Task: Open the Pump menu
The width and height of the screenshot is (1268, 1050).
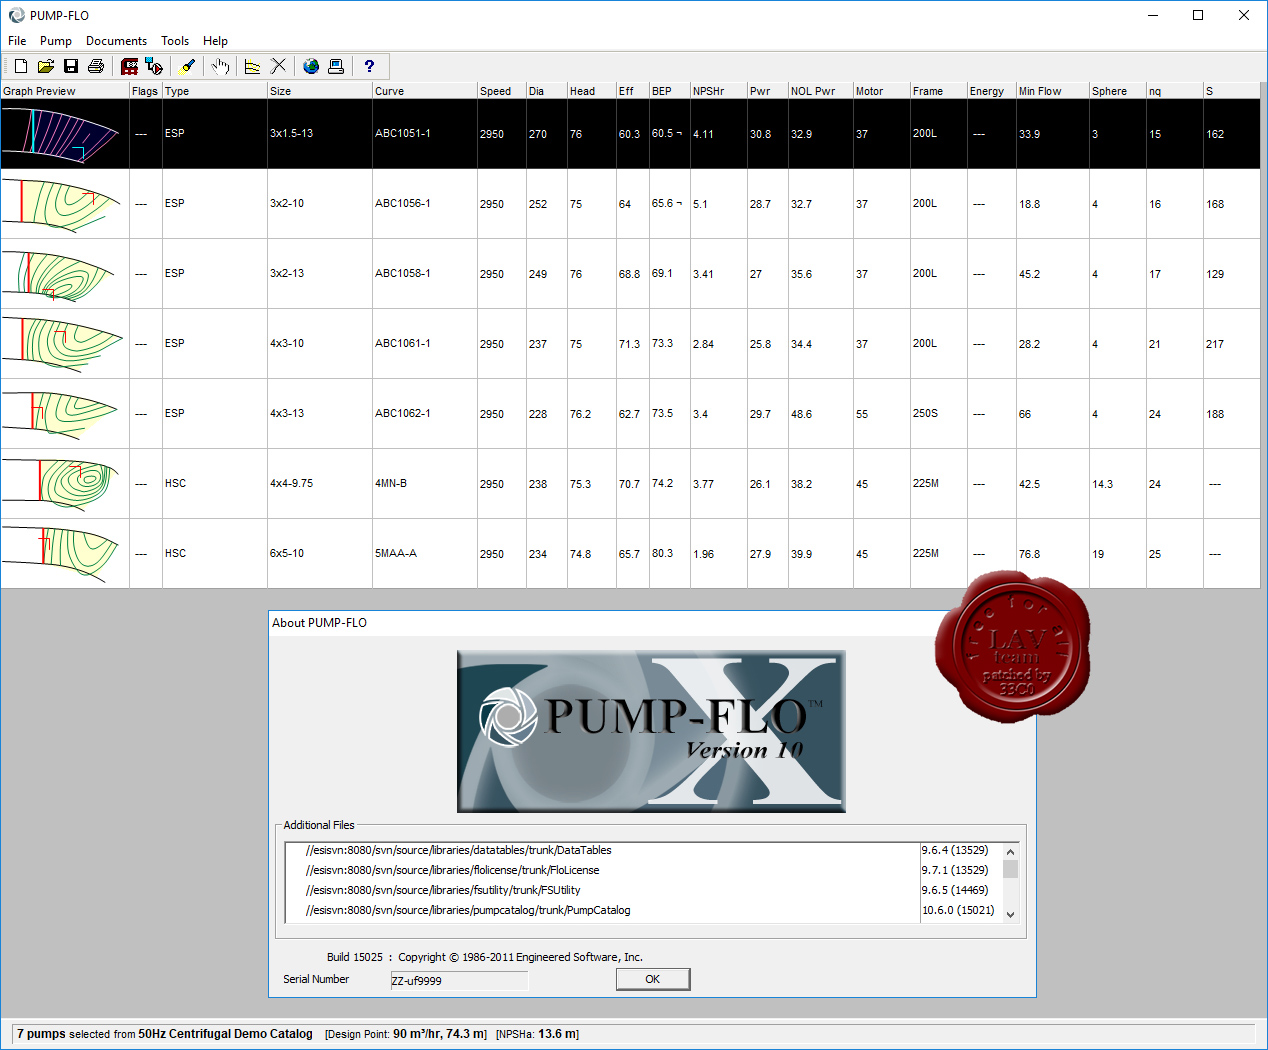Action: coord(56,41)
